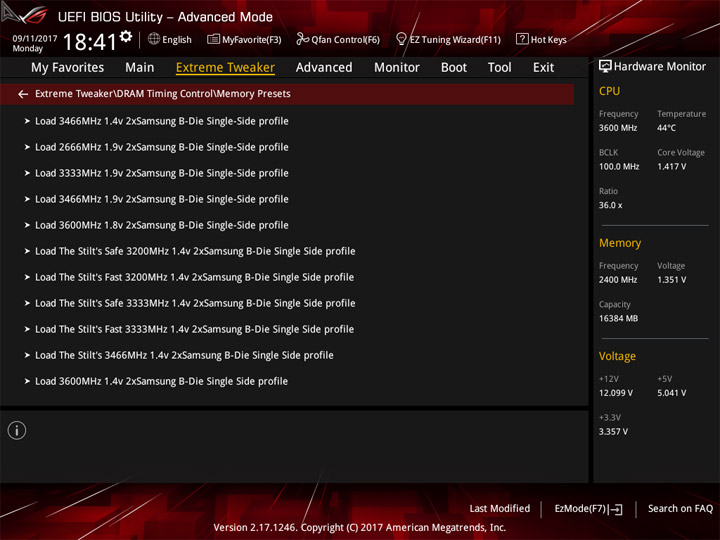Load The Stilt's Safe 3333MHz profile

[195, 304]
